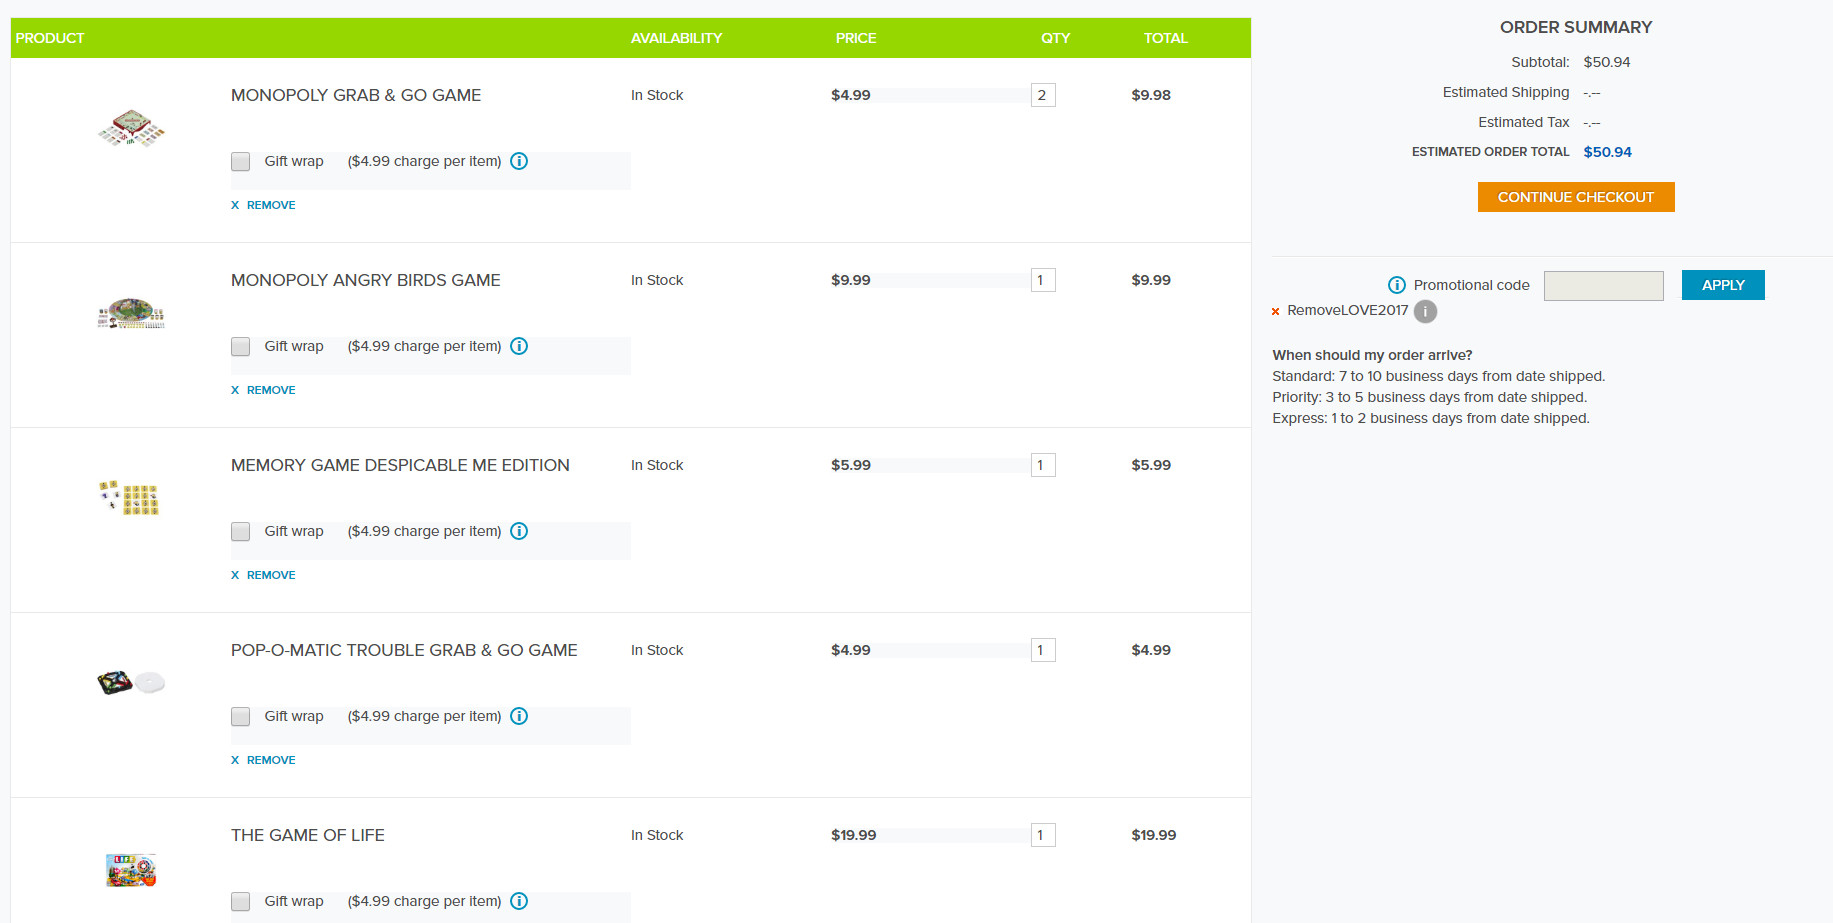Click the Subtotal $50.94 value
The width and height of the screenshot is (1833, 923).
pyautogui.click(x=1607, y=62)
